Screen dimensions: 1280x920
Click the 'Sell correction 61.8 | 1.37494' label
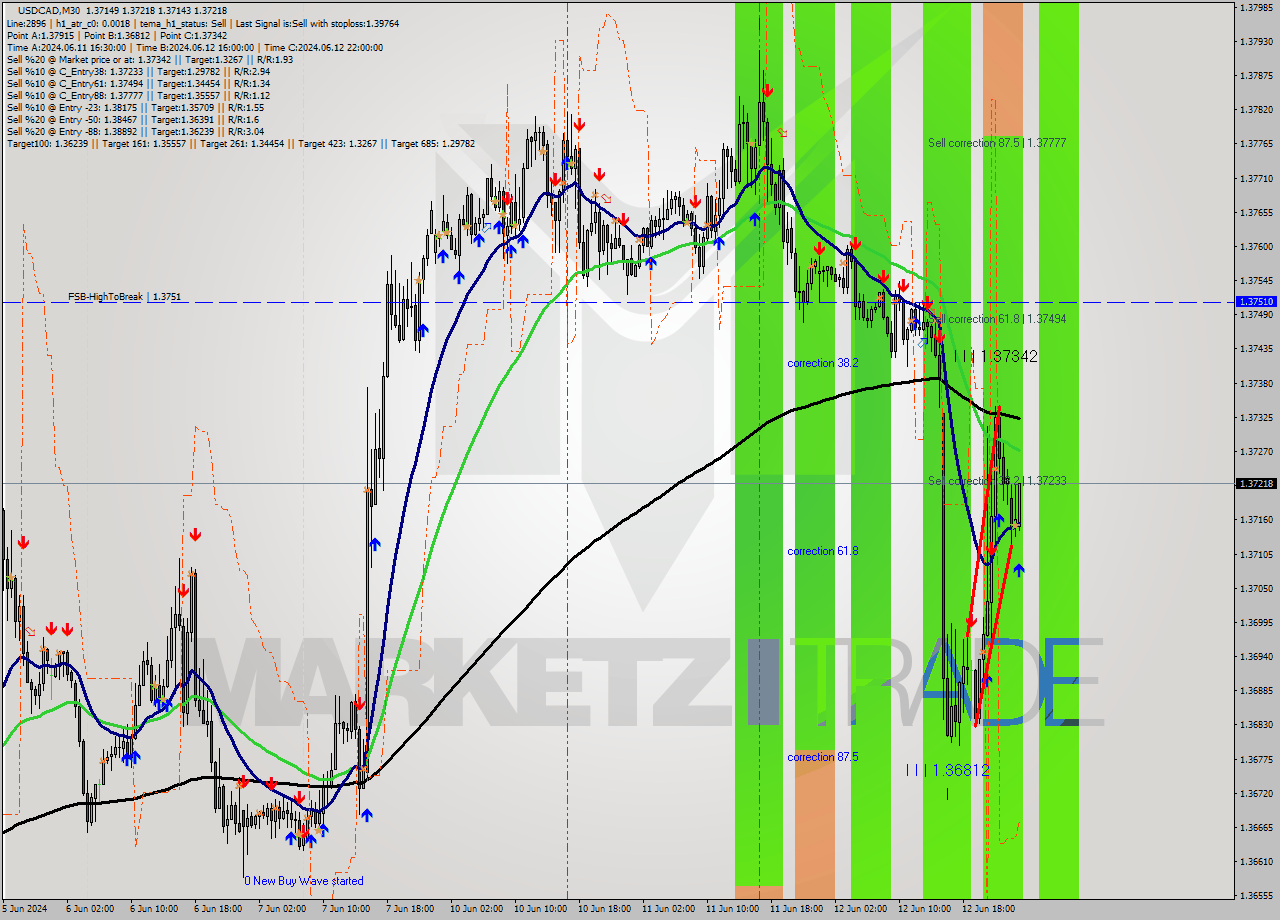click(x=996, y=319)
